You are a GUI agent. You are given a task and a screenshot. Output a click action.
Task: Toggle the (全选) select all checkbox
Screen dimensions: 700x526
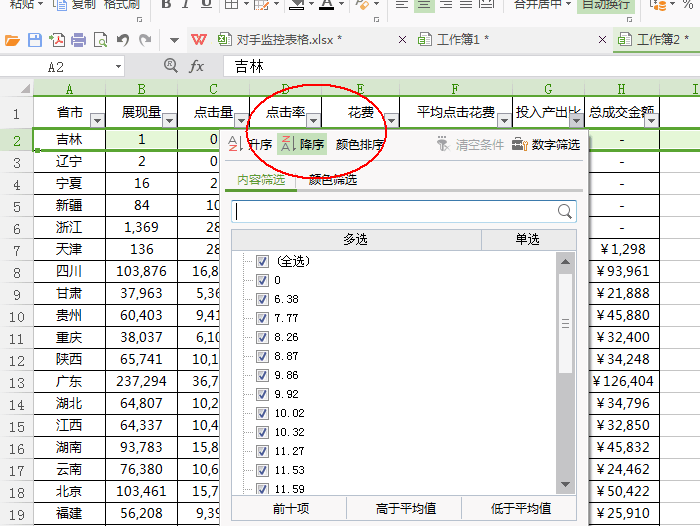(x=262, y=261)
